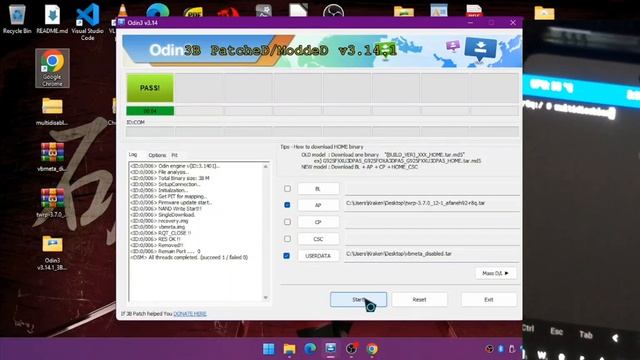Image resolution: width=640 pixels, height=360 pixels.
Task: Switch to the Log tab
Action: tap(133, 155)
